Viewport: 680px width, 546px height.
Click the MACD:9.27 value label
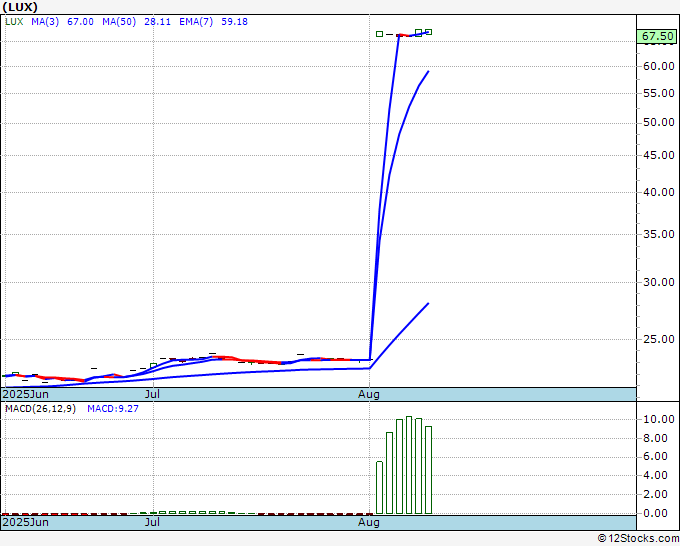tap(113, 409)
